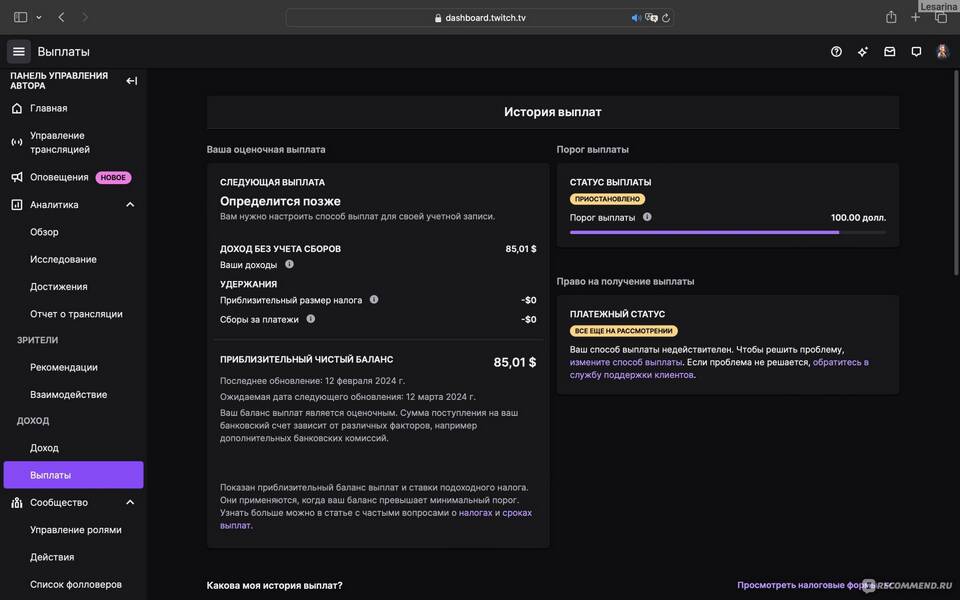Select Доход in the sidebar
This screenshot has height=600, width=960.
click(x=44, y=448)
